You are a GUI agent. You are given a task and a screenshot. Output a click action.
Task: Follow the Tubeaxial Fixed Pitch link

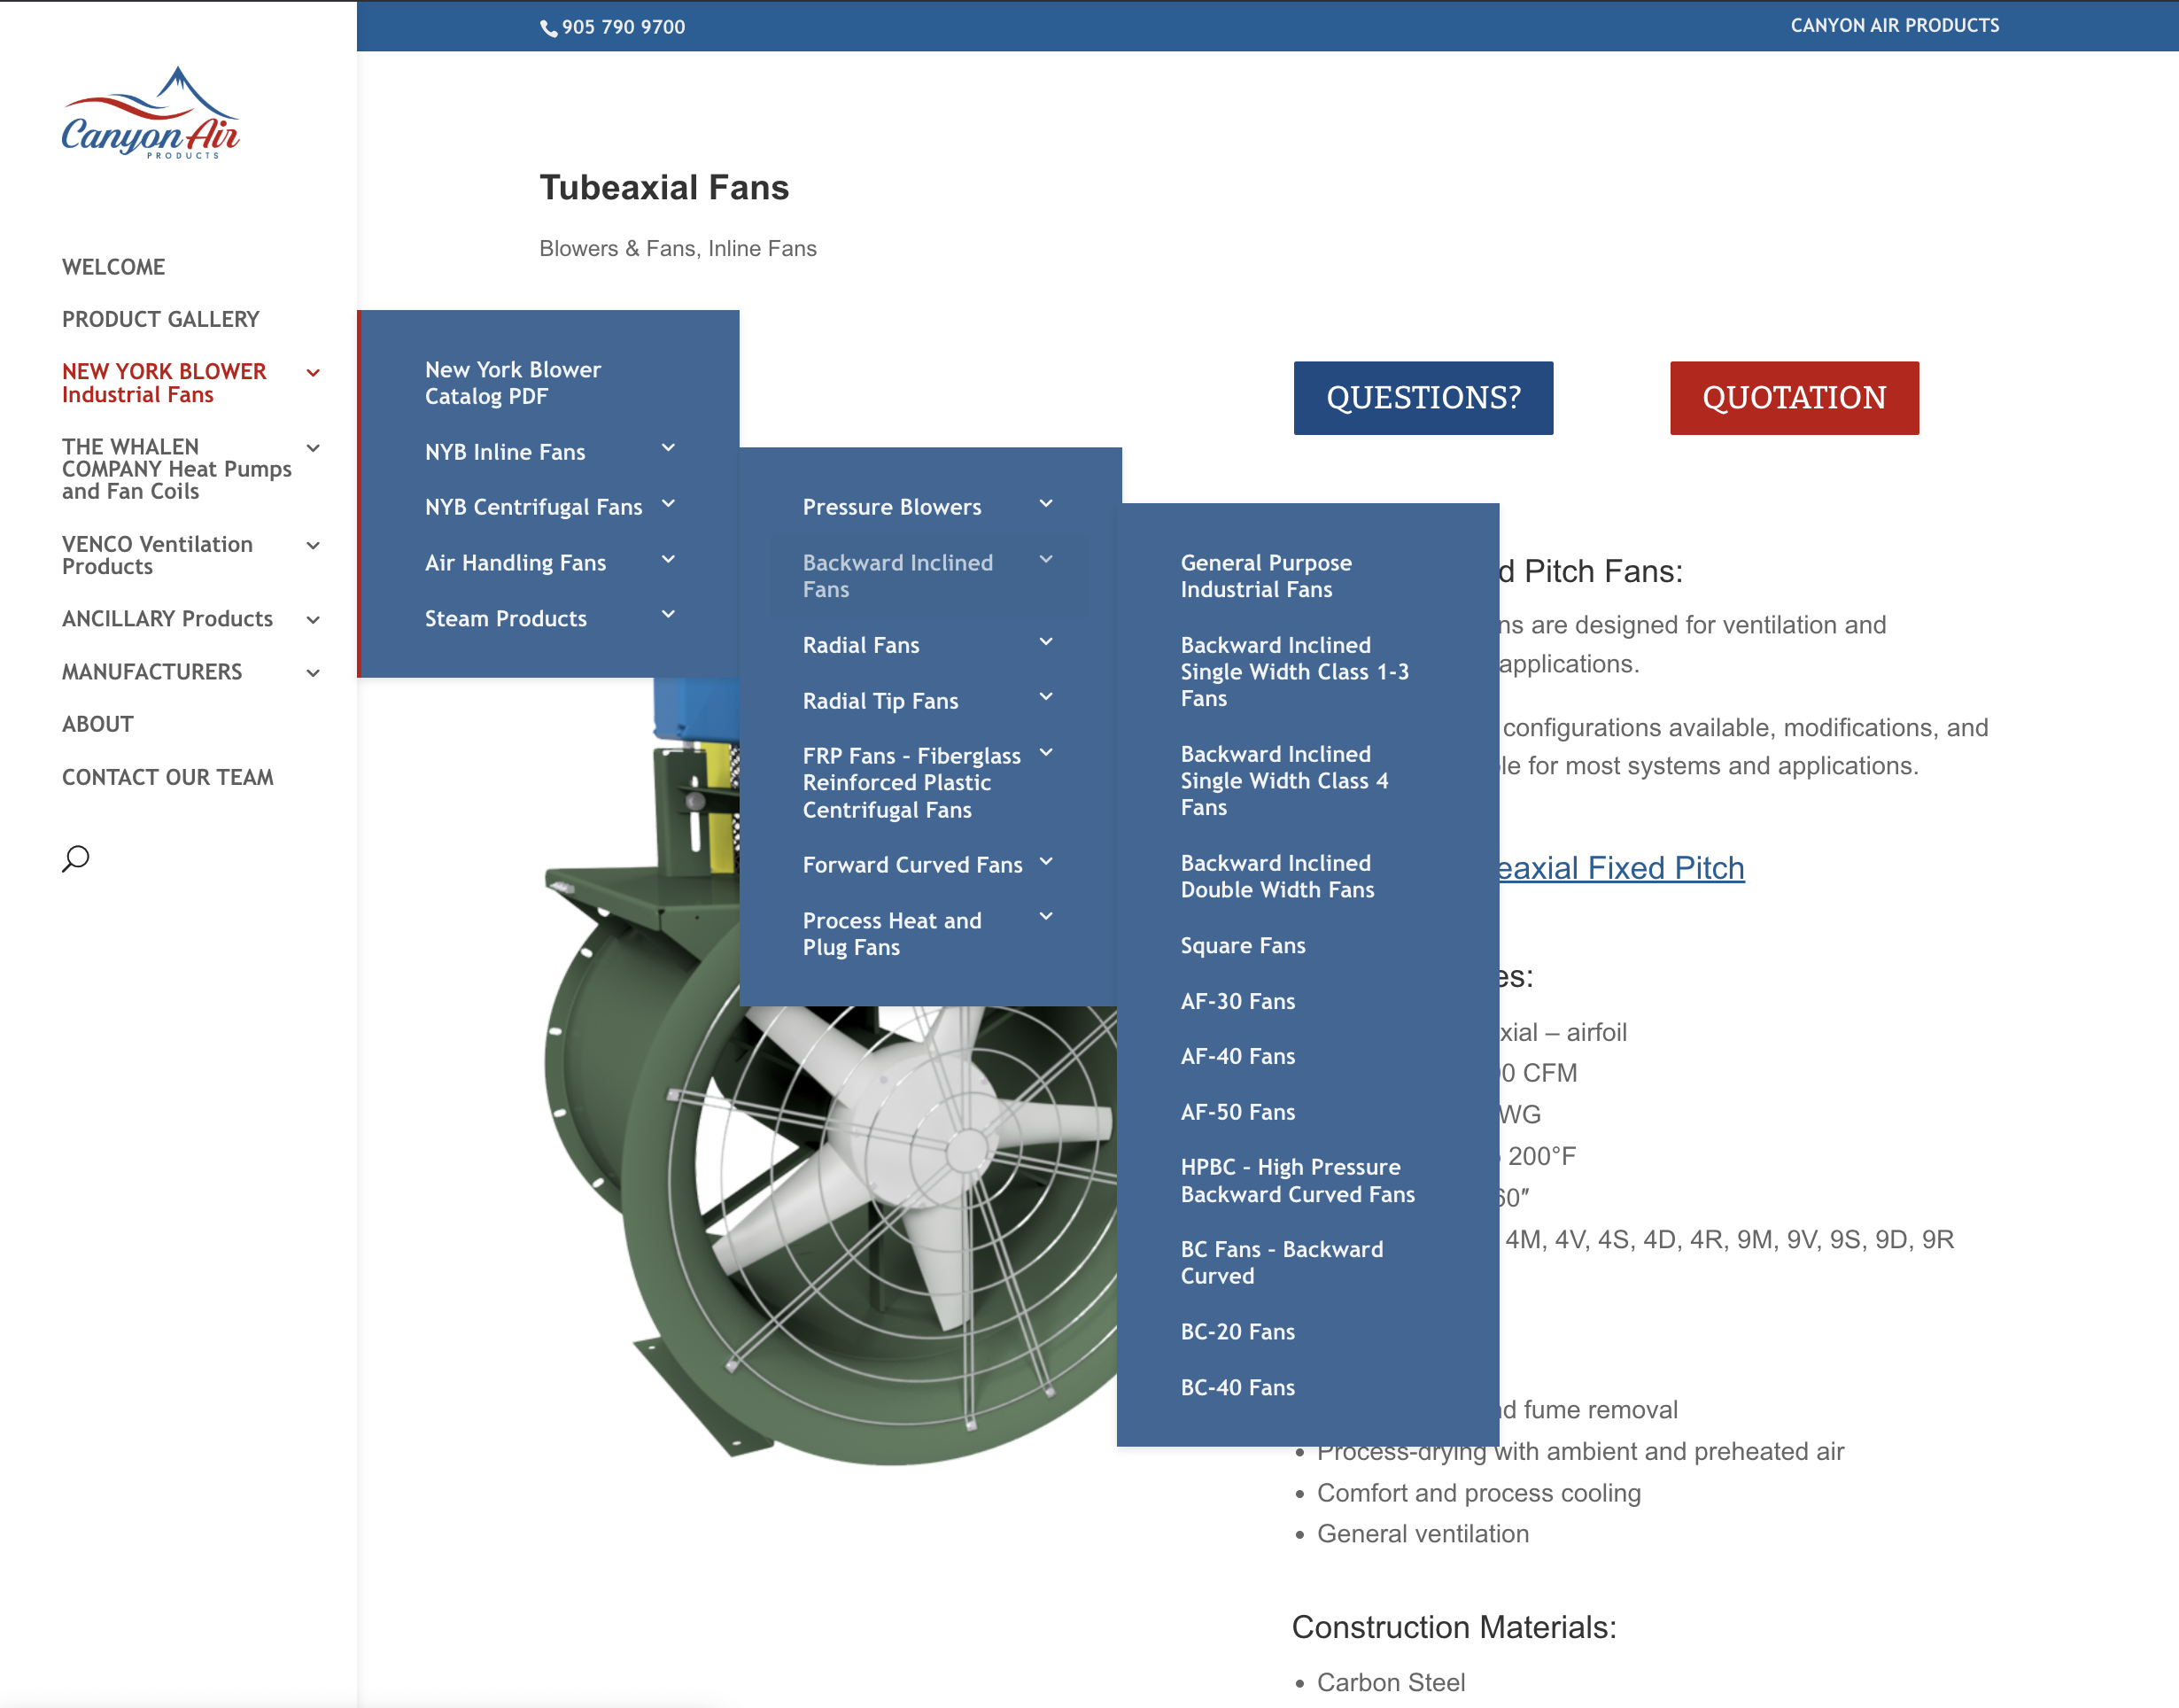click(x=1620, y=868)
